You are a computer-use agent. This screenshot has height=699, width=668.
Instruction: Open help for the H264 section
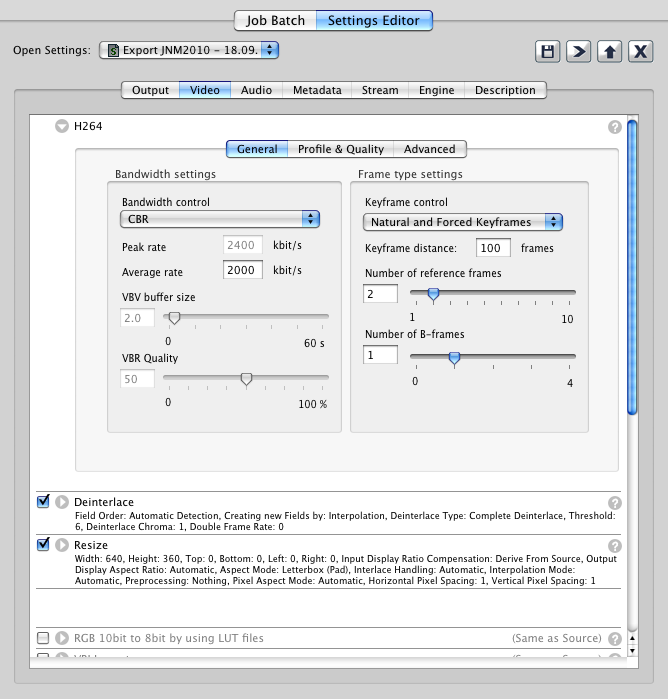pos(614,127)
